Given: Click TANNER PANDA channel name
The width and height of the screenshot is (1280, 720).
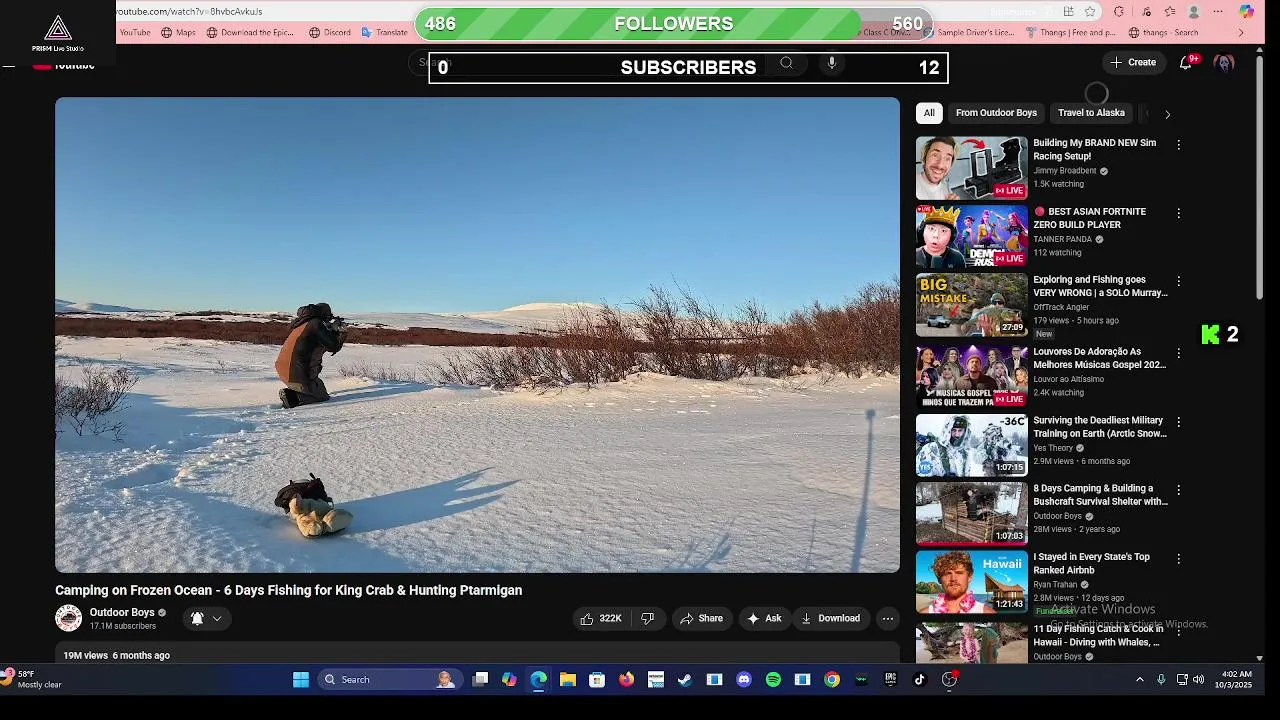Looking at the screenshot, I should [x=1062, y=239].
